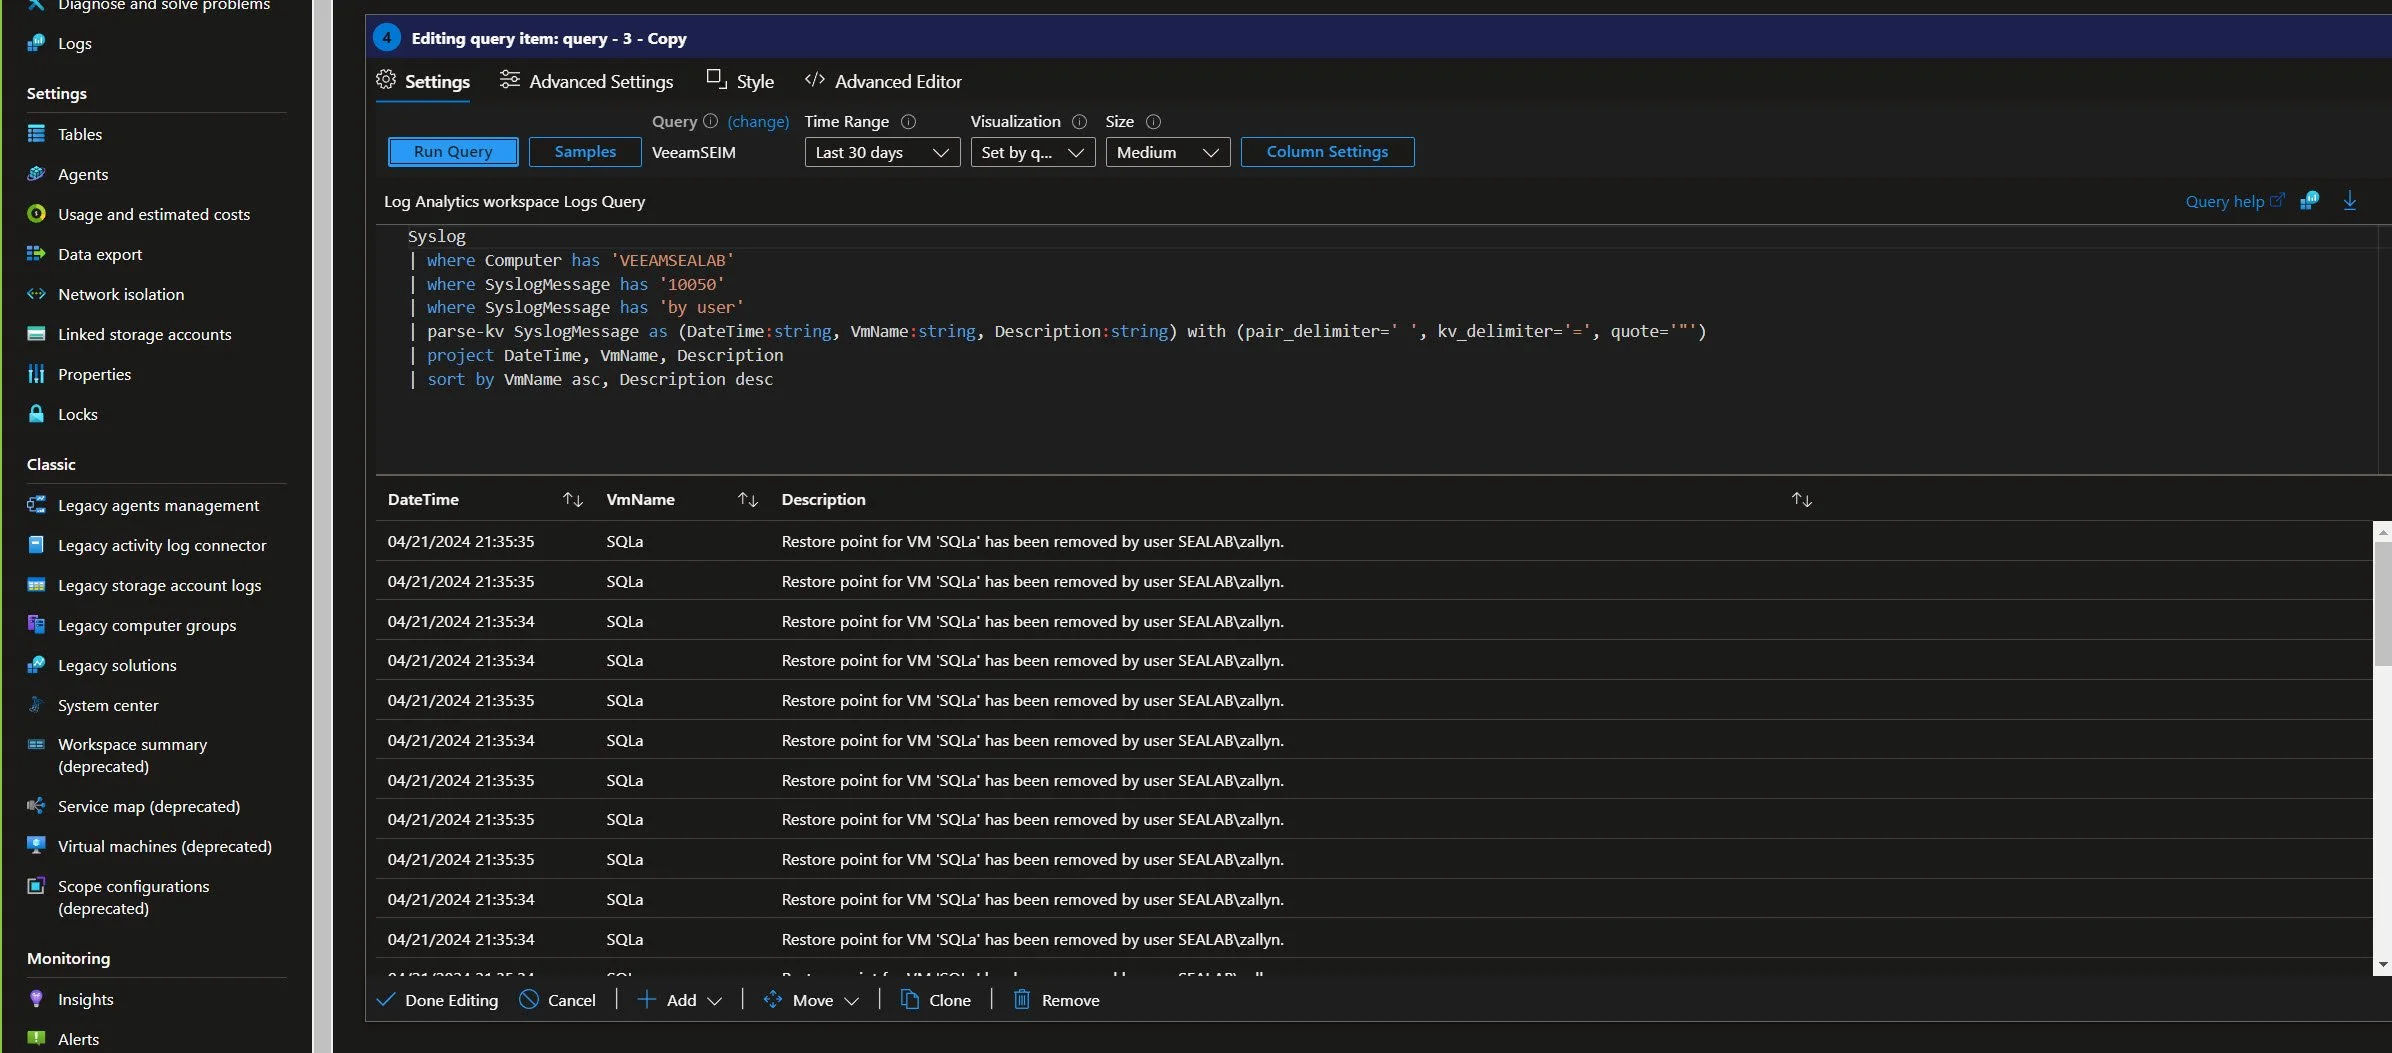
Task: Open Alerts icon in Monitoring
Action: (x=36, y=1039)
